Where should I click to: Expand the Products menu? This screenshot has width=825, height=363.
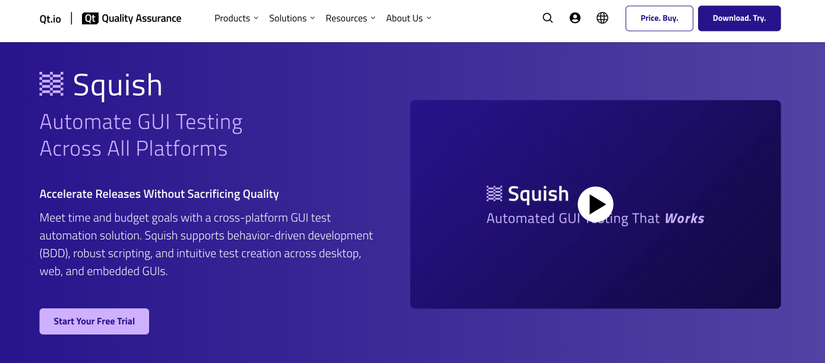tap(236, 18)
